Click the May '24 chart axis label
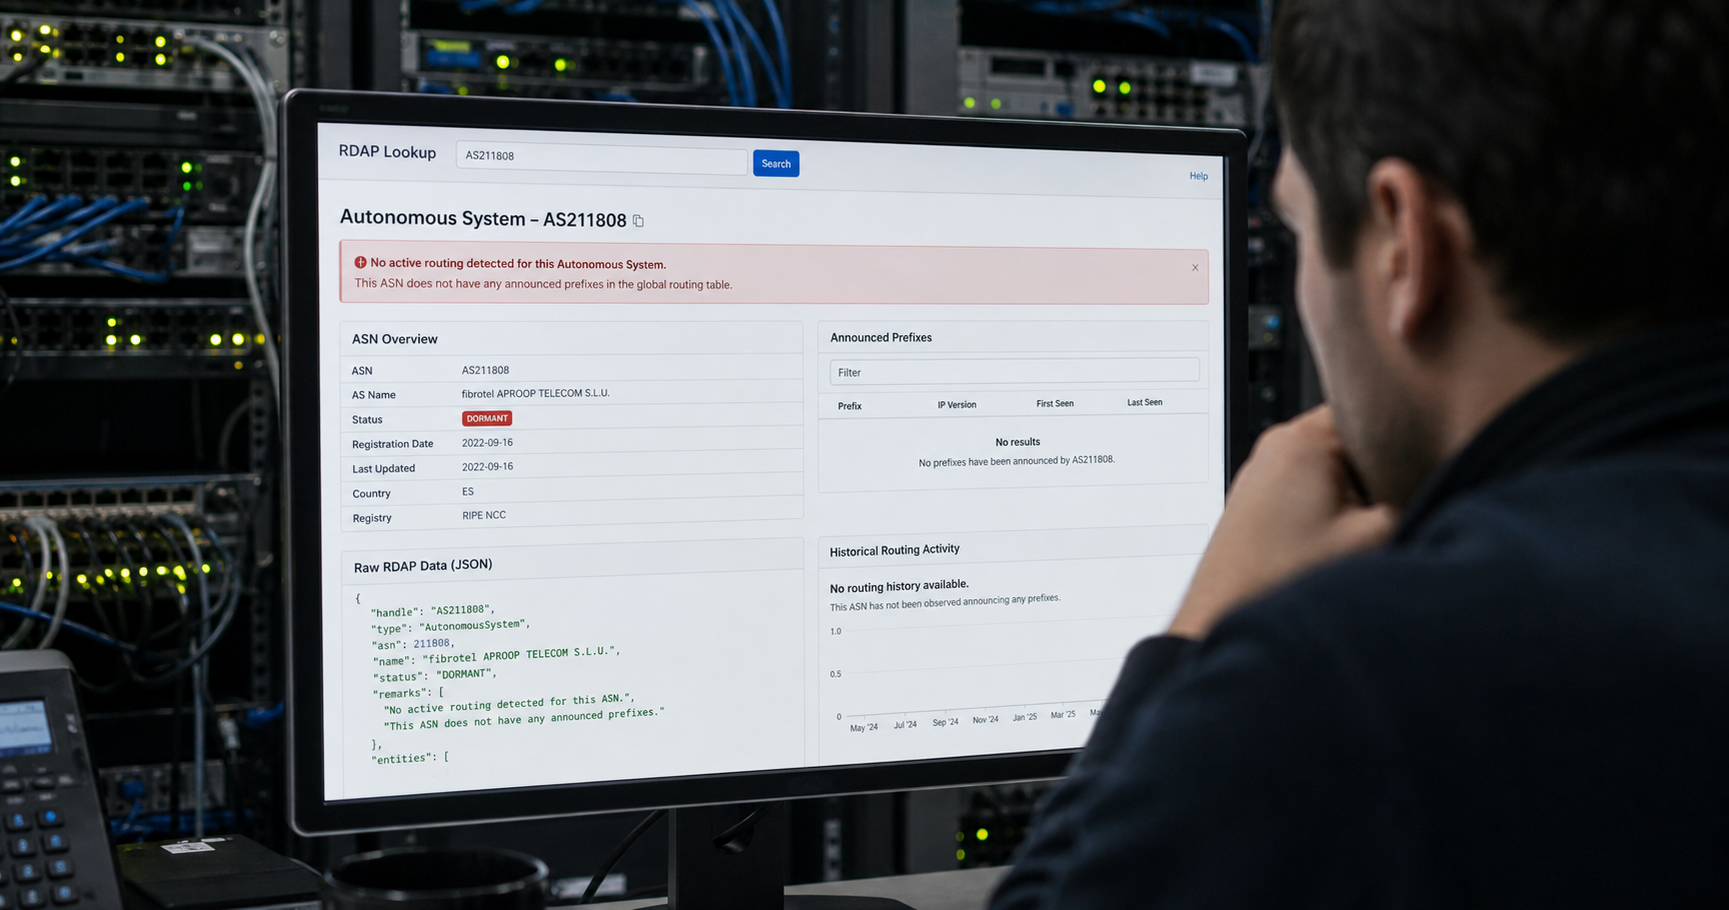The height and width of the screenshot is (910, 1729). coord(864,727)
